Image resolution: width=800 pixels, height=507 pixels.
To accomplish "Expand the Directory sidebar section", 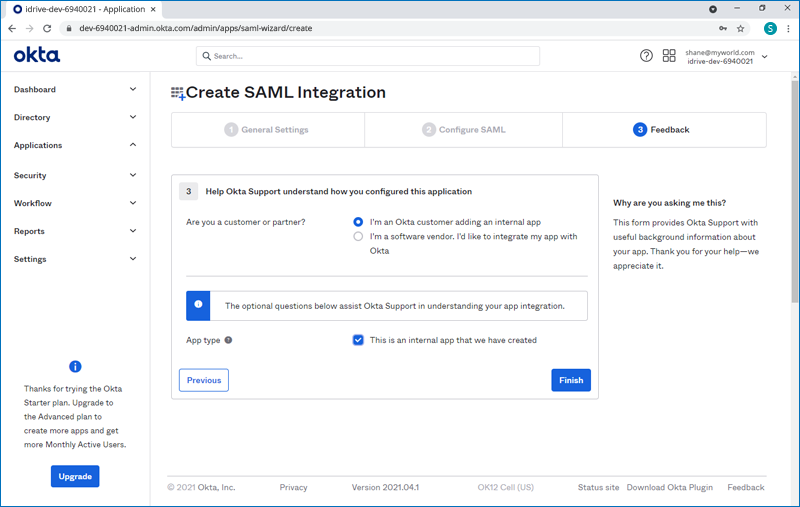I will click(75, 117).
